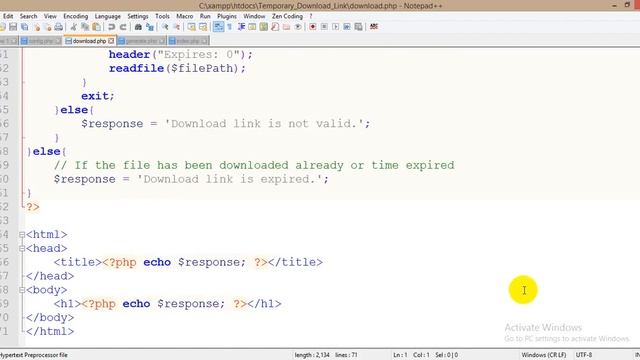This screenshot has width=640, height=360.
Task: Open the Encoding menu
Action: coord(76,16)
